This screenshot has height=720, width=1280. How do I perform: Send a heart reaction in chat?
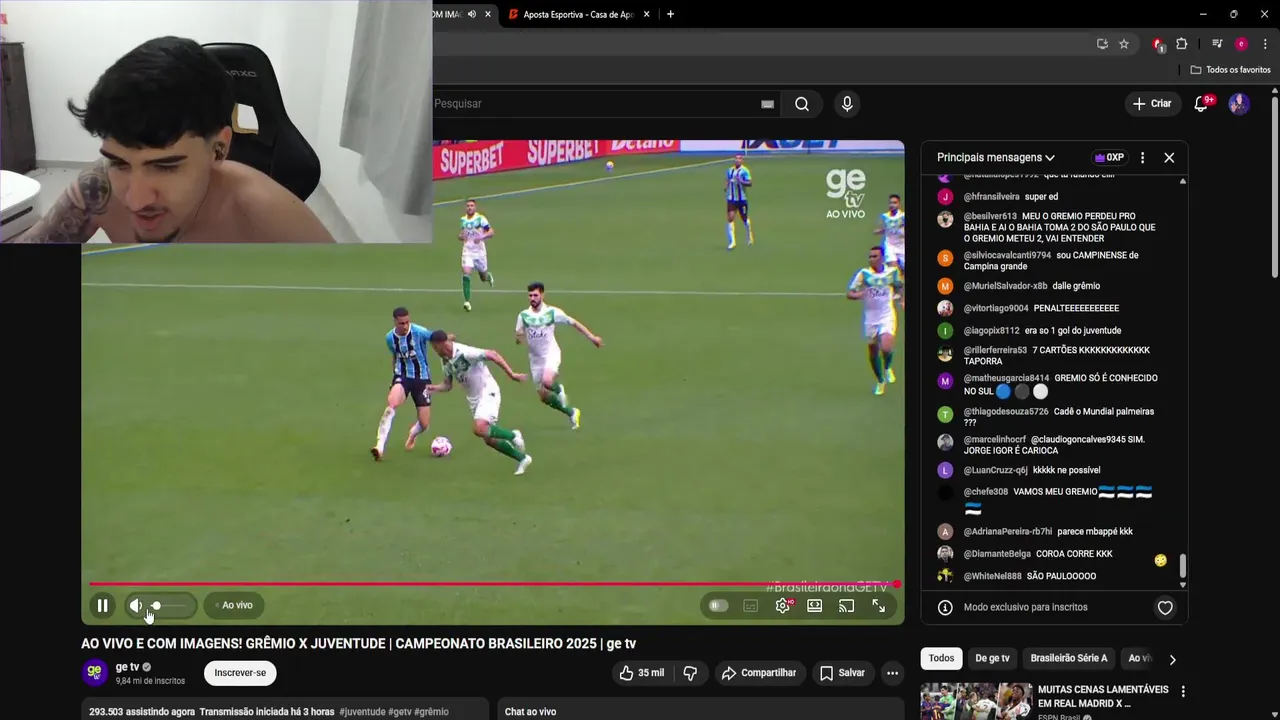pos(1165,607)
